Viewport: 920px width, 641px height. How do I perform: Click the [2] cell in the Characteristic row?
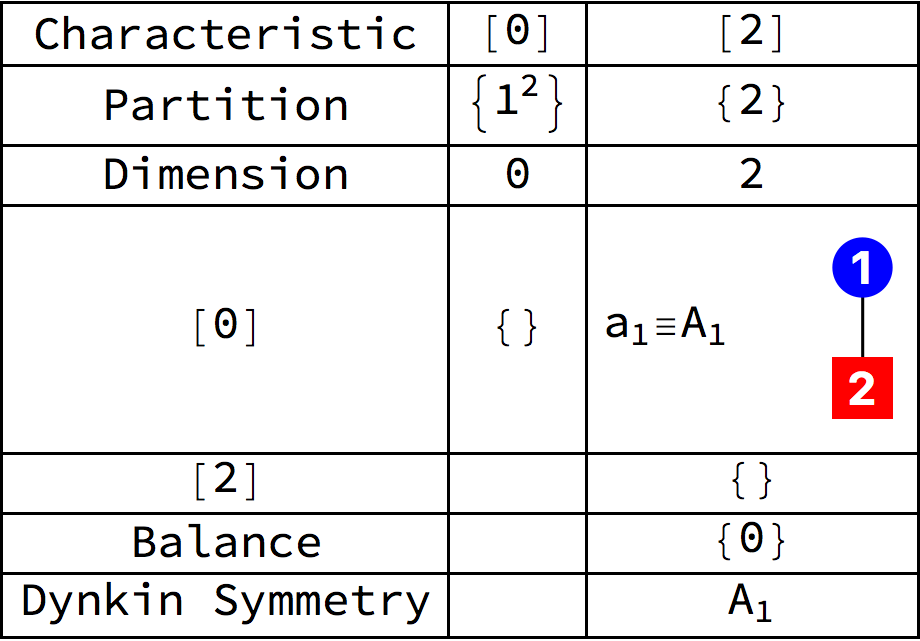coord(751,34)
